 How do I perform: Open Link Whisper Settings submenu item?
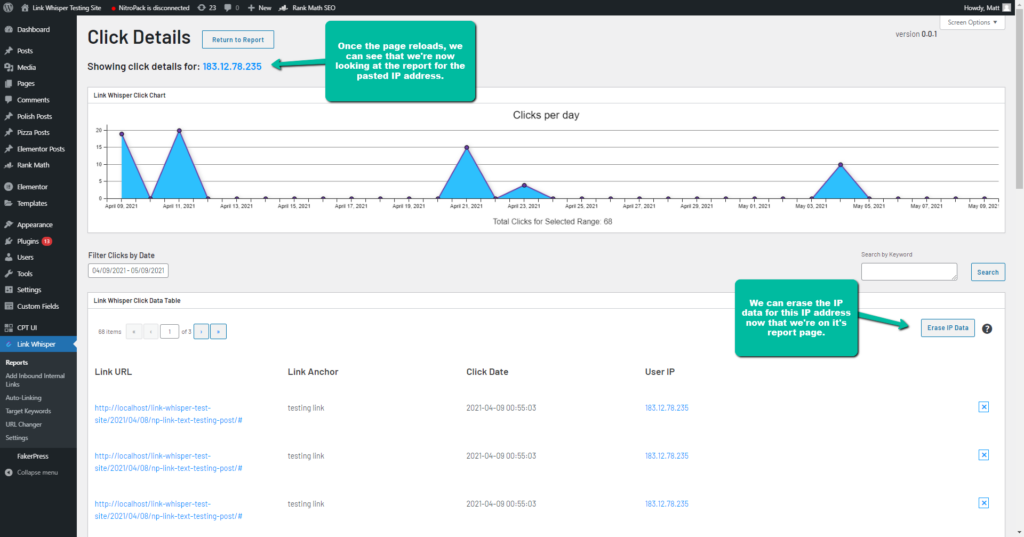[17, 438]
